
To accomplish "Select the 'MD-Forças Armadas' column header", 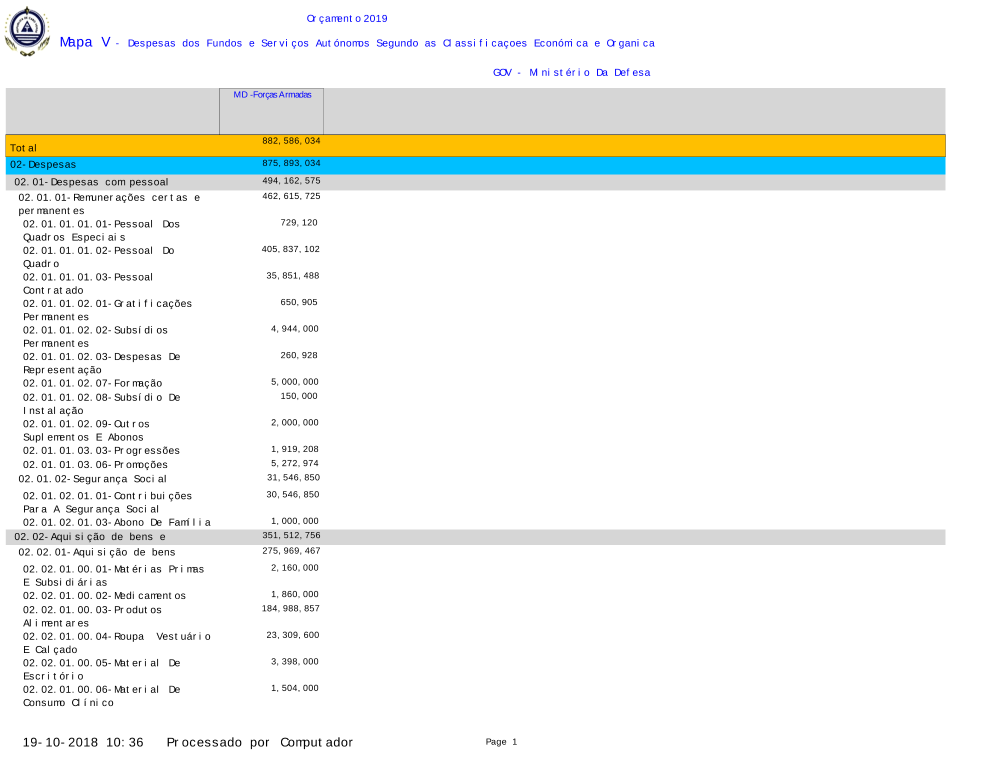I will pyautogui.click(x=272, y=95).
